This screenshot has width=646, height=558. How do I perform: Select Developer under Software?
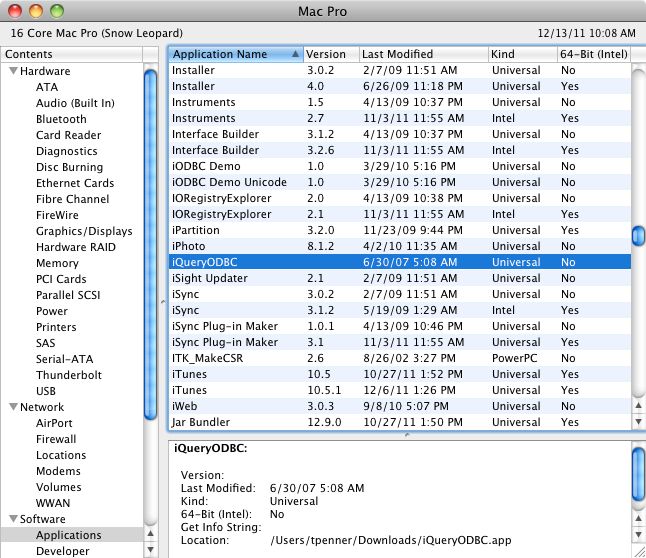click(x=63, y=551)
